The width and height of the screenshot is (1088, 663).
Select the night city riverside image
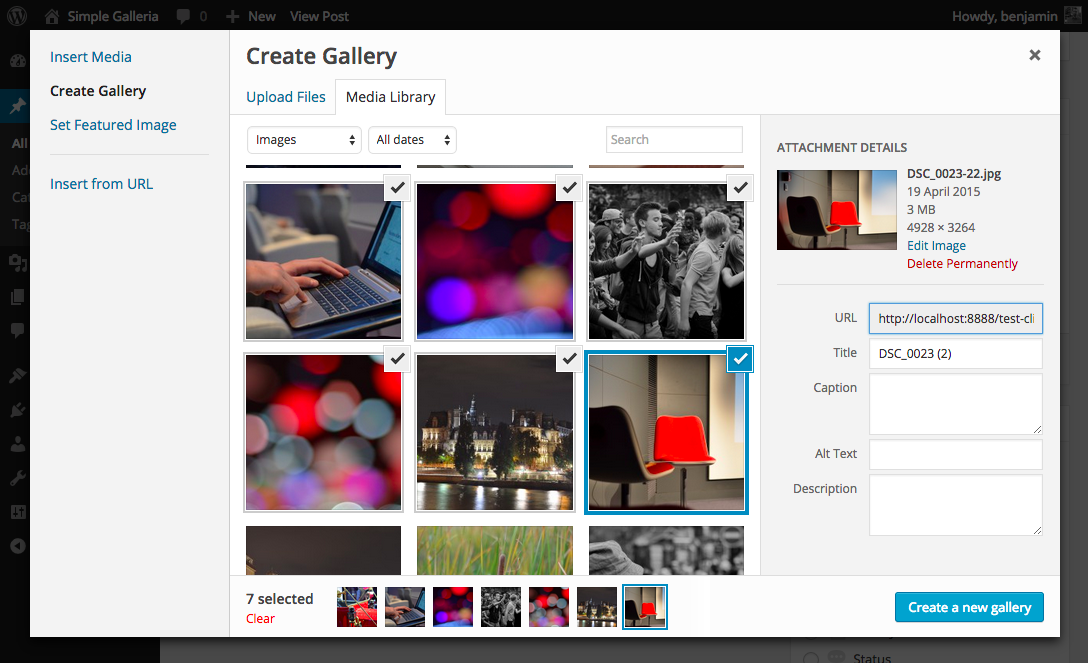495,433
